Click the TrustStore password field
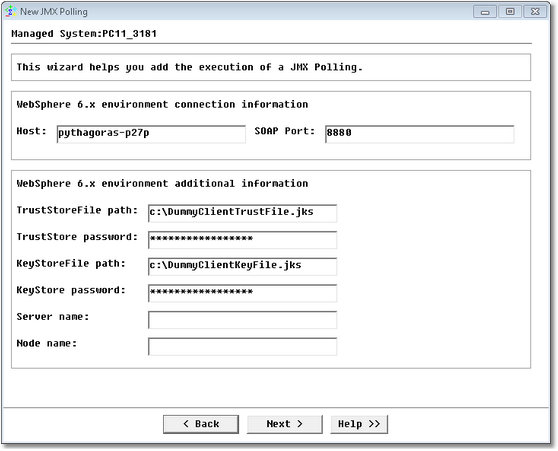Viewport: 558px width, 451px height. click(x=242, y=240)
